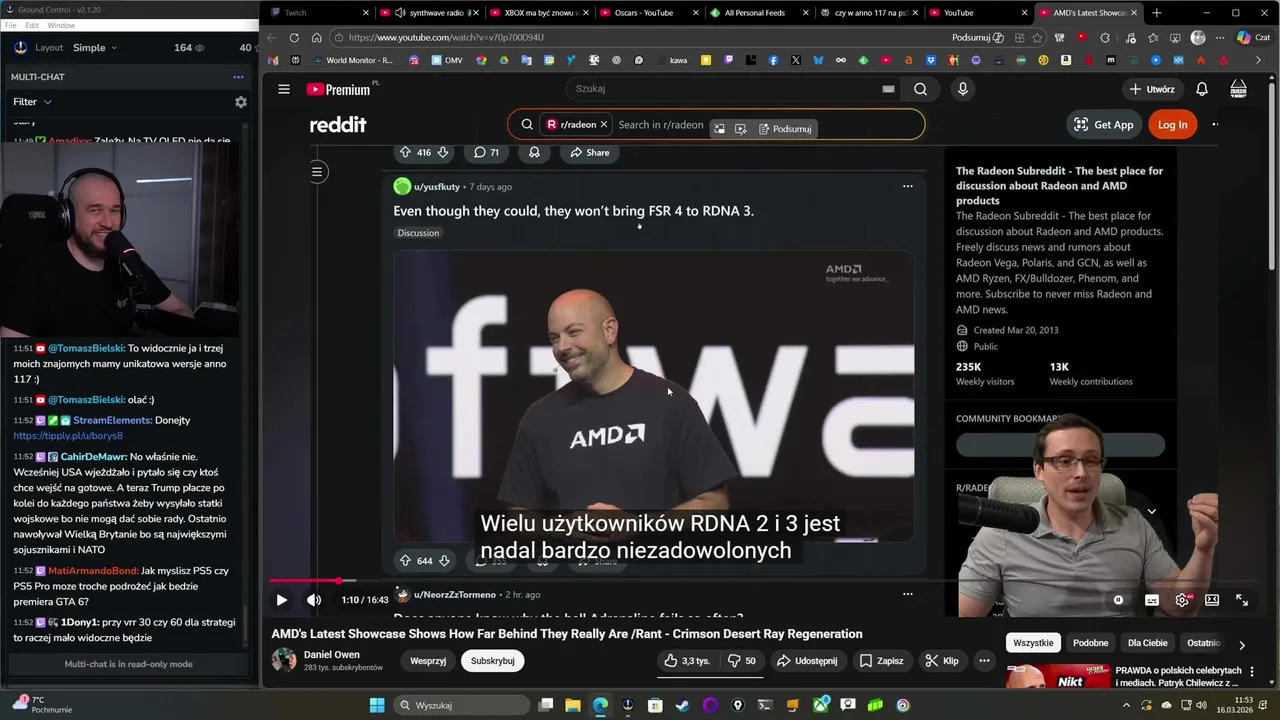Select the Dla Ciebie chip
Viewport: 1280px width, 720px height.
(x=1147, y=643)
